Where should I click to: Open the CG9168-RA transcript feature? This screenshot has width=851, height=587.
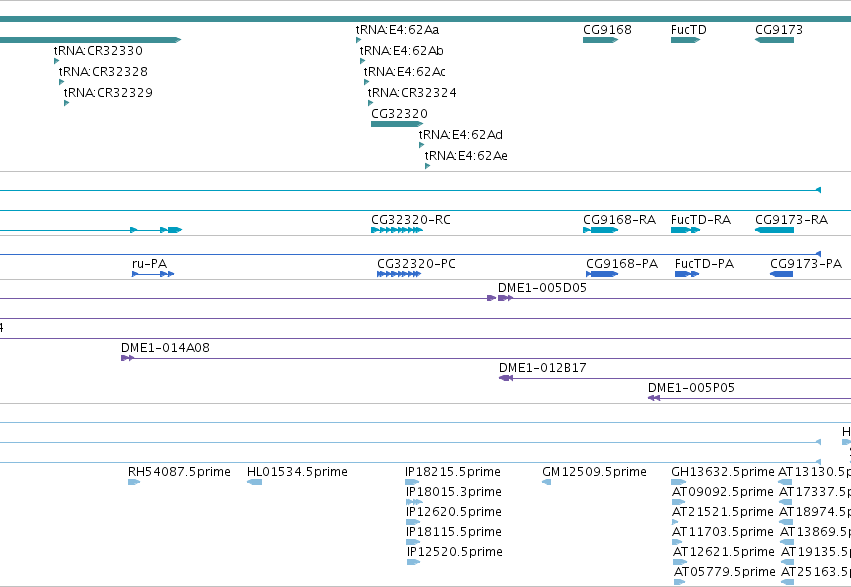tap(600, 230)
